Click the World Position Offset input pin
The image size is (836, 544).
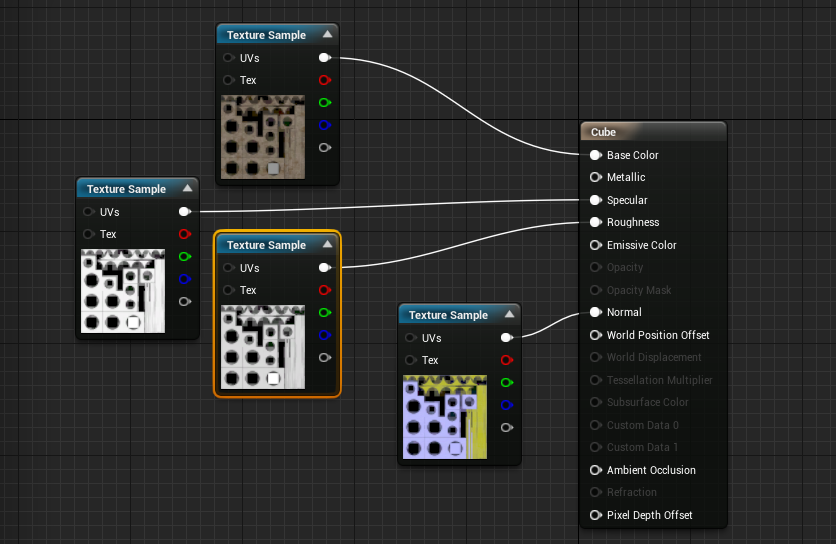point(595,335)
